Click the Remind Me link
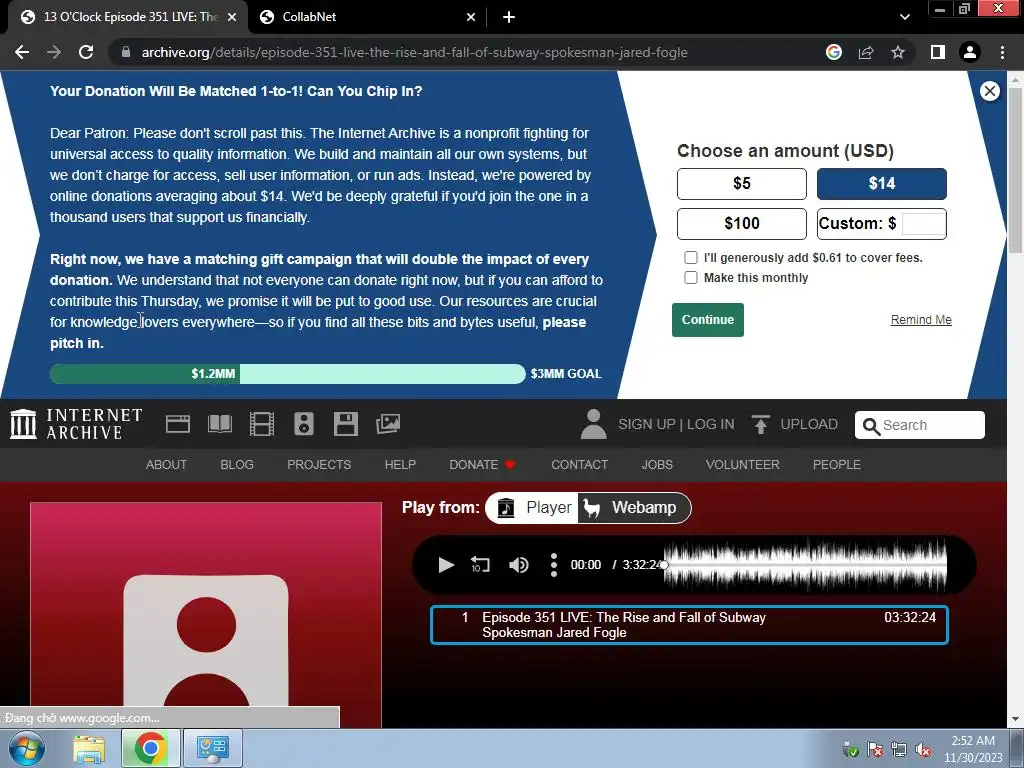This screenshot has height=768, width=1024. (921, 320)
